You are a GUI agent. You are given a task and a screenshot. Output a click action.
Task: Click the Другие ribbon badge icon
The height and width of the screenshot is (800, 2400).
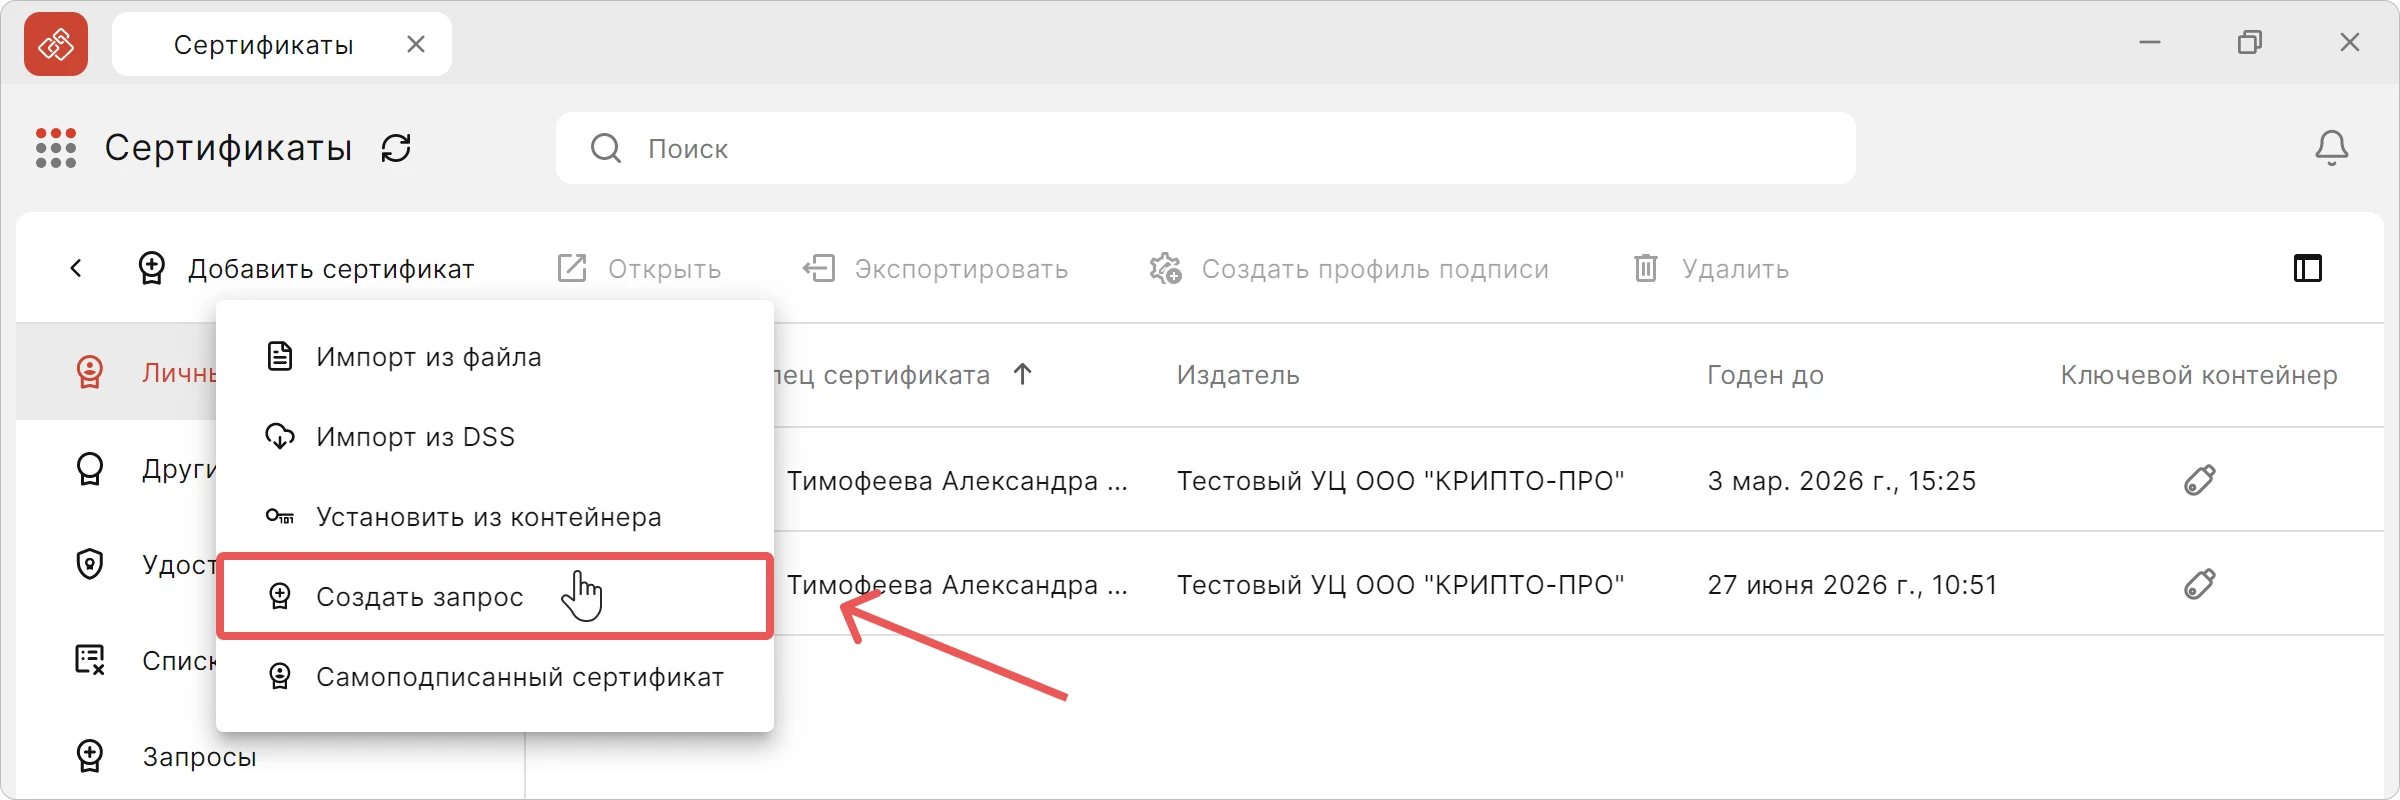[x=90, y=468]
